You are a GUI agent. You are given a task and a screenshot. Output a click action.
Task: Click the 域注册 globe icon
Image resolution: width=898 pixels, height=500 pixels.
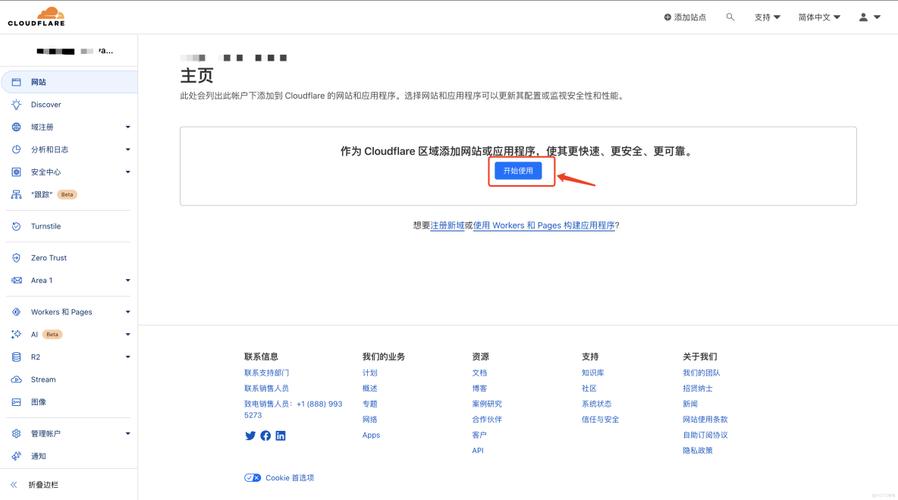17,127
